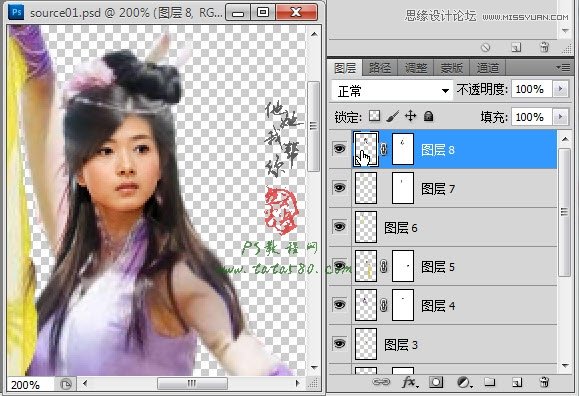Open the blend mode dropdown 正常
The width and height of the screenshot is (579, 396).
(392, 91)
